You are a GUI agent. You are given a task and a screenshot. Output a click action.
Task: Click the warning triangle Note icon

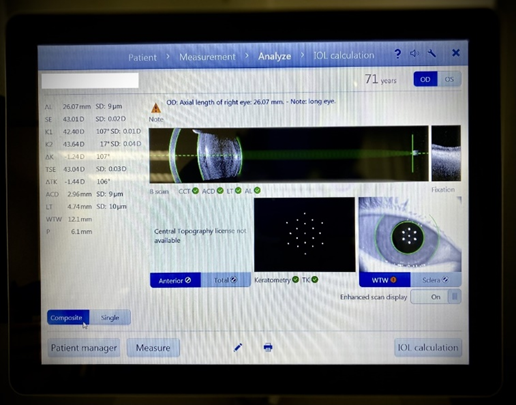pyautogui.click(x=156, y=108)
